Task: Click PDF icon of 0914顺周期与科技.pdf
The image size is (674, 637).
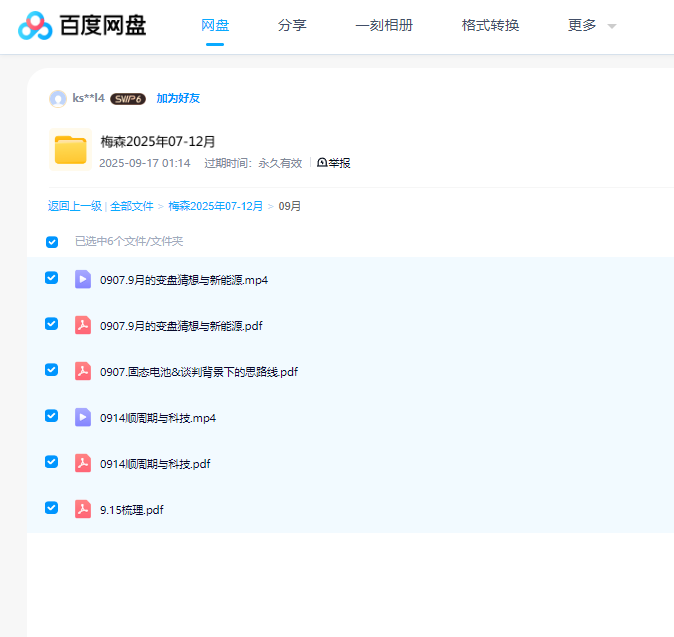Action: point(83,463)
